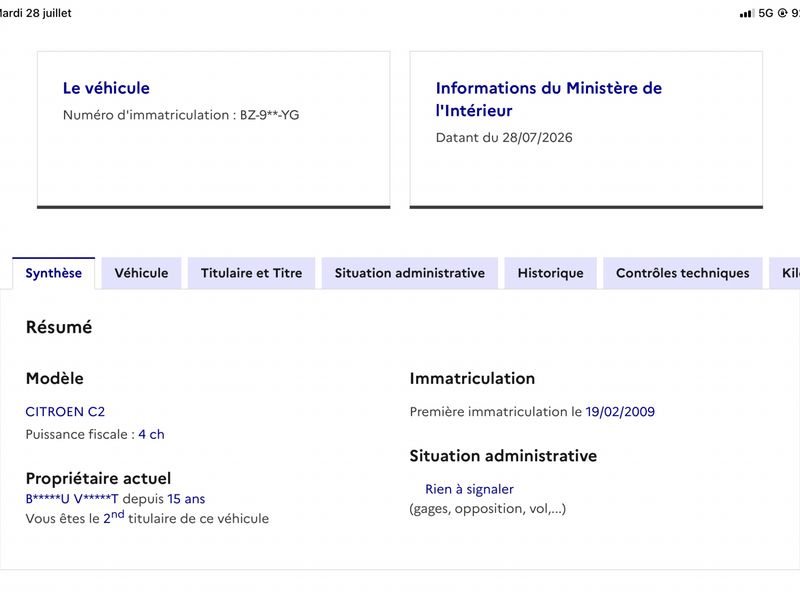Viewport: 800px width, 600px height.
Task: Click the Rien à signaler status
Action: [x=469, y=489]
